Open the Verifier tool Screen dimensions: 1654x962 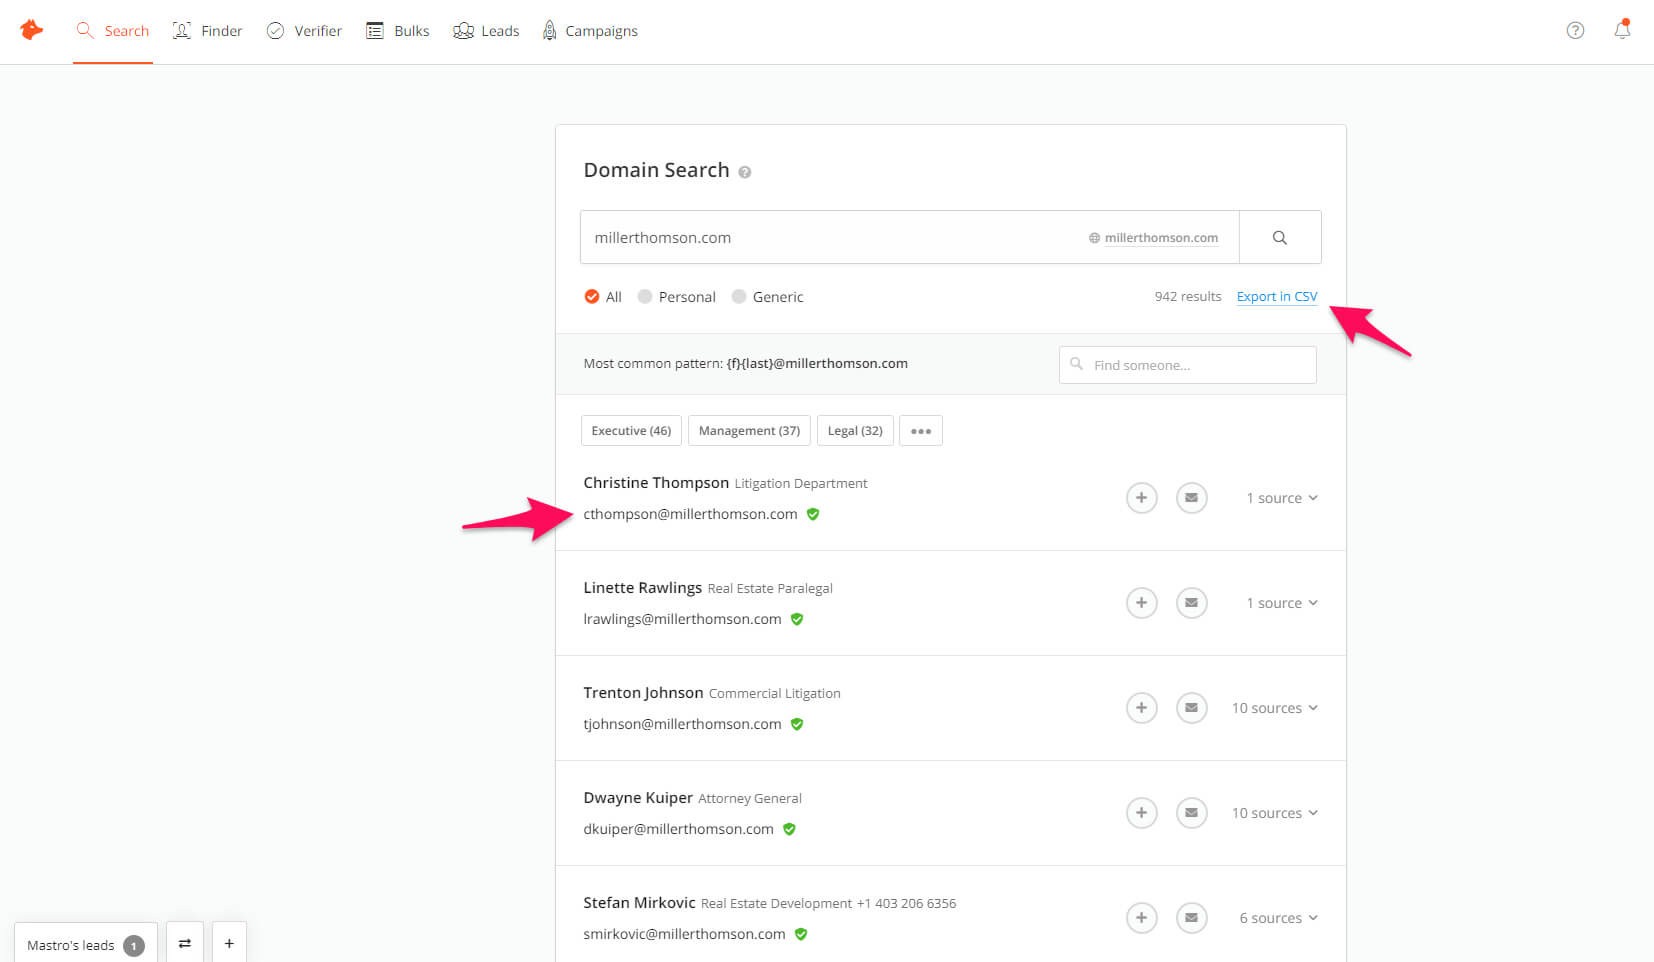click(304, 30)
